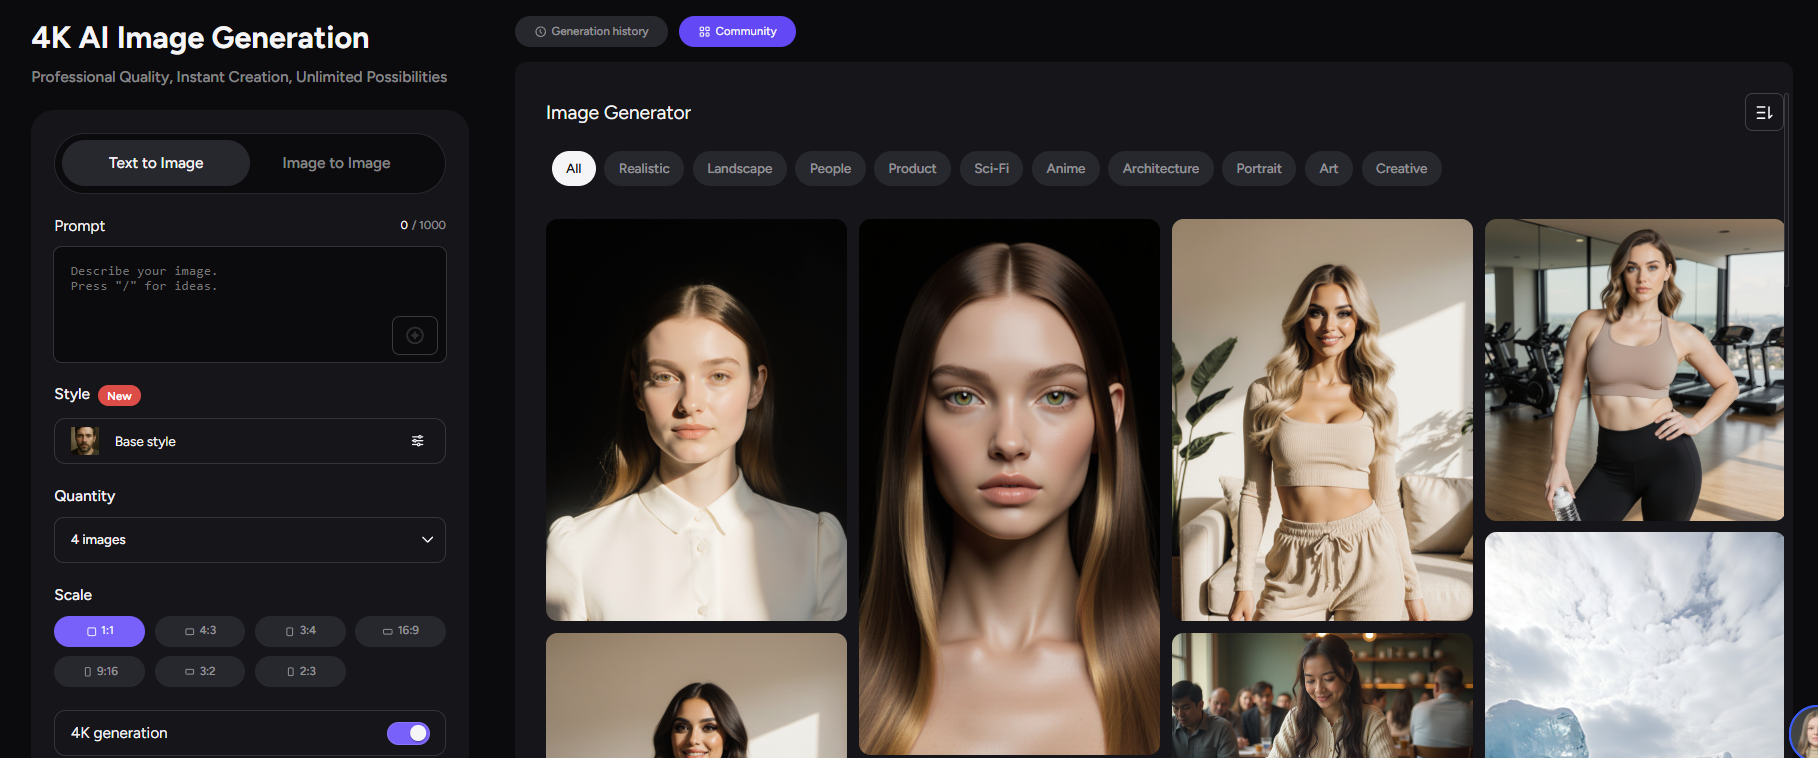
Task: Click the floating avatar assistant icon
Action: click(x=1806, y=733)
